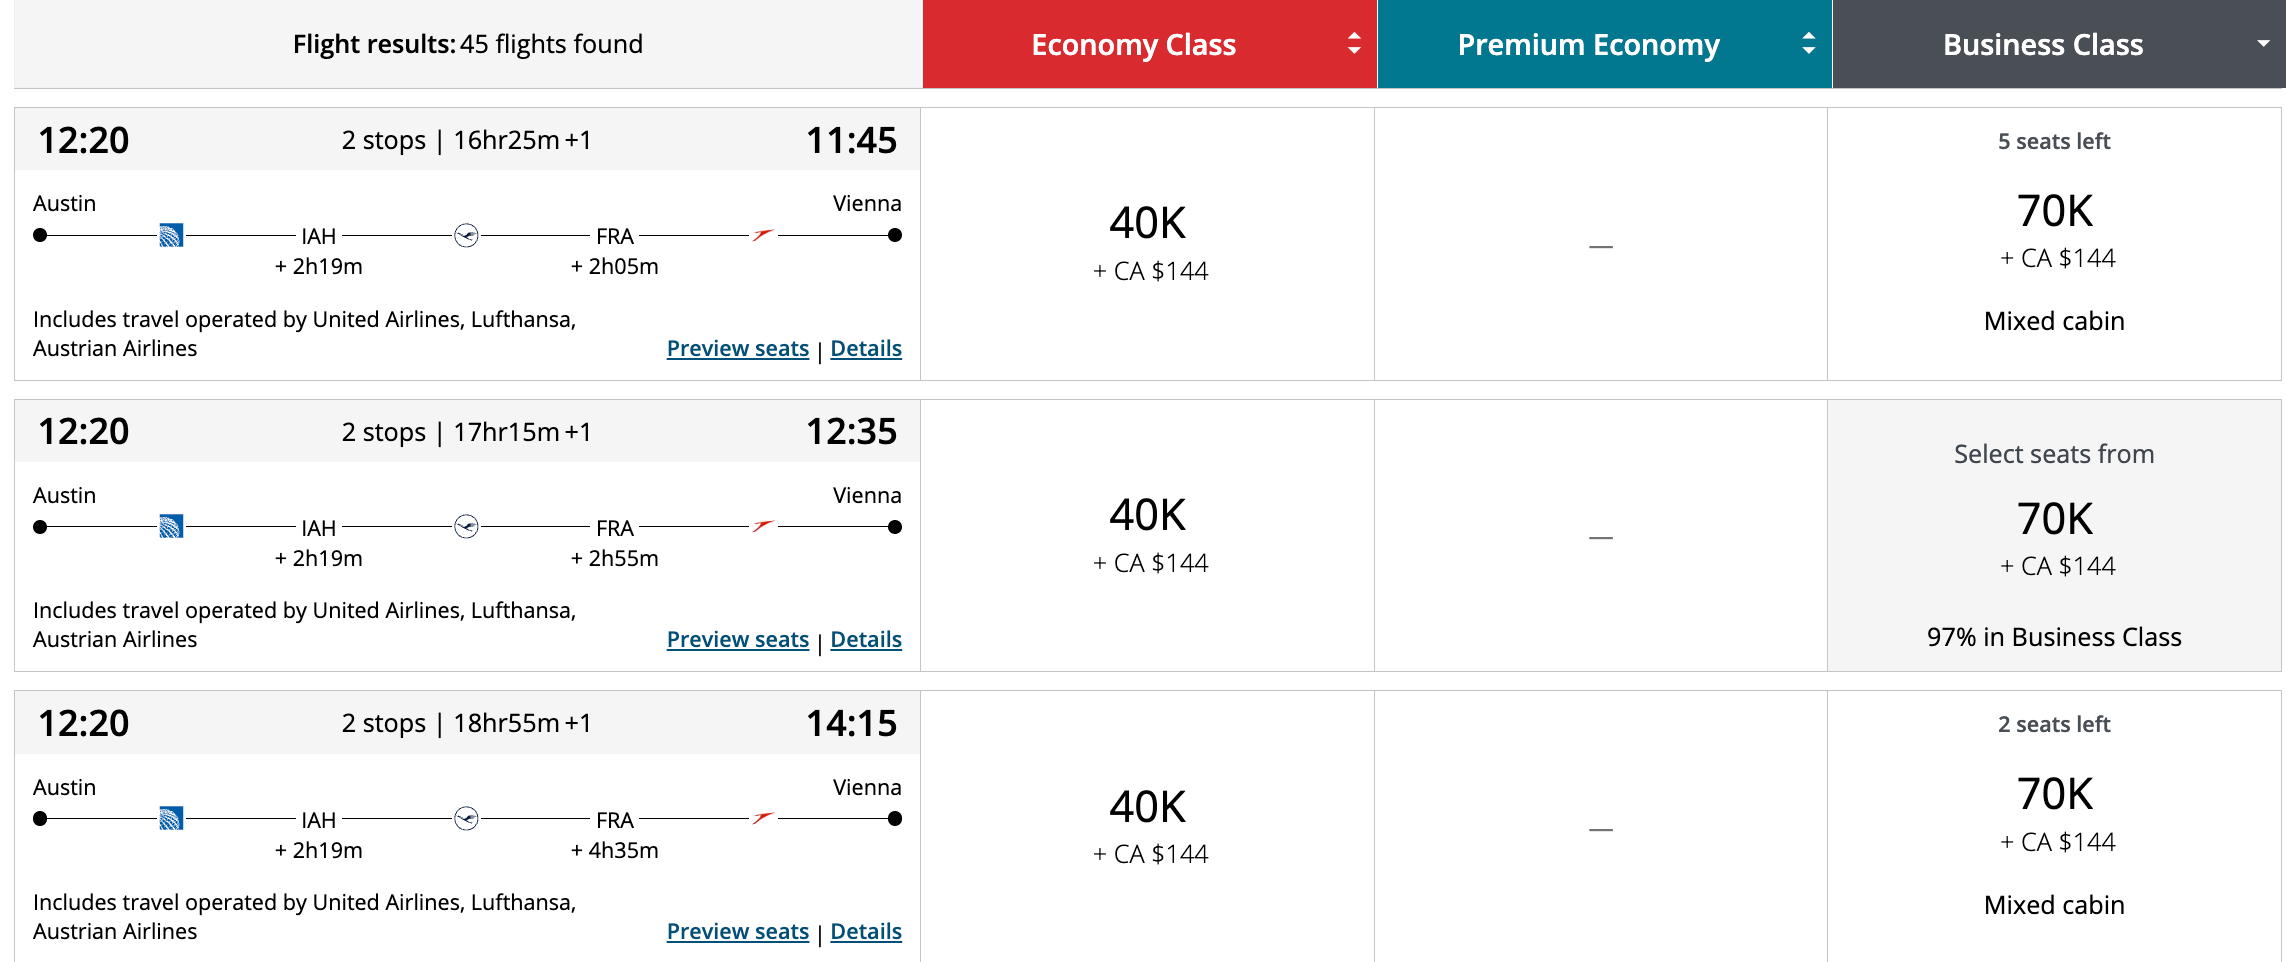2286x962 pixels.
Task: Select 40K Economy fare for 14:15 arrival
Action: 1148,826
